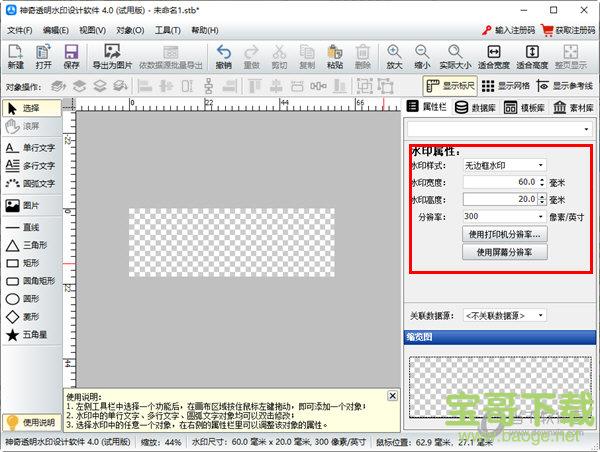Image resolution: width=600 pixels, height=452 pixels.
Task: Click the 撤销 (Undo) icon
Action: tap(223, 56)
